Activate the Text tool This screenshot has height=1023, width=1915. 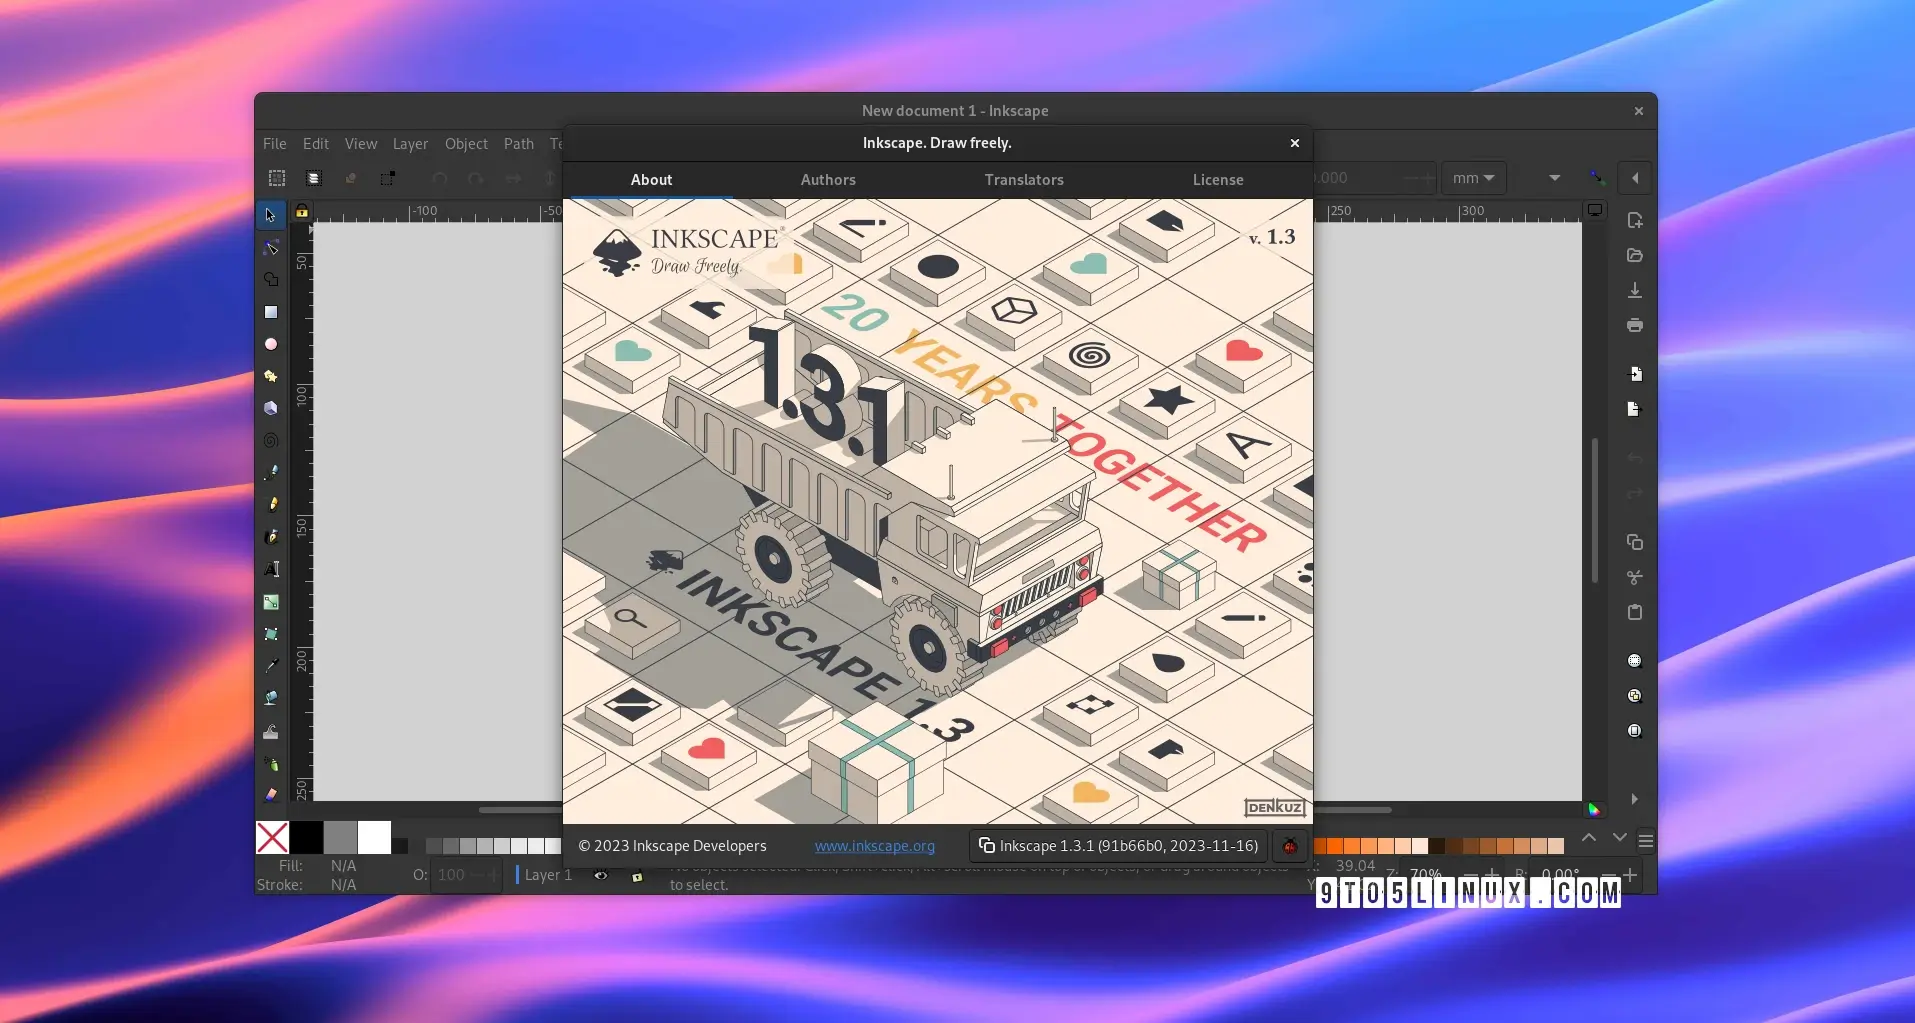(x=270, y=569)
